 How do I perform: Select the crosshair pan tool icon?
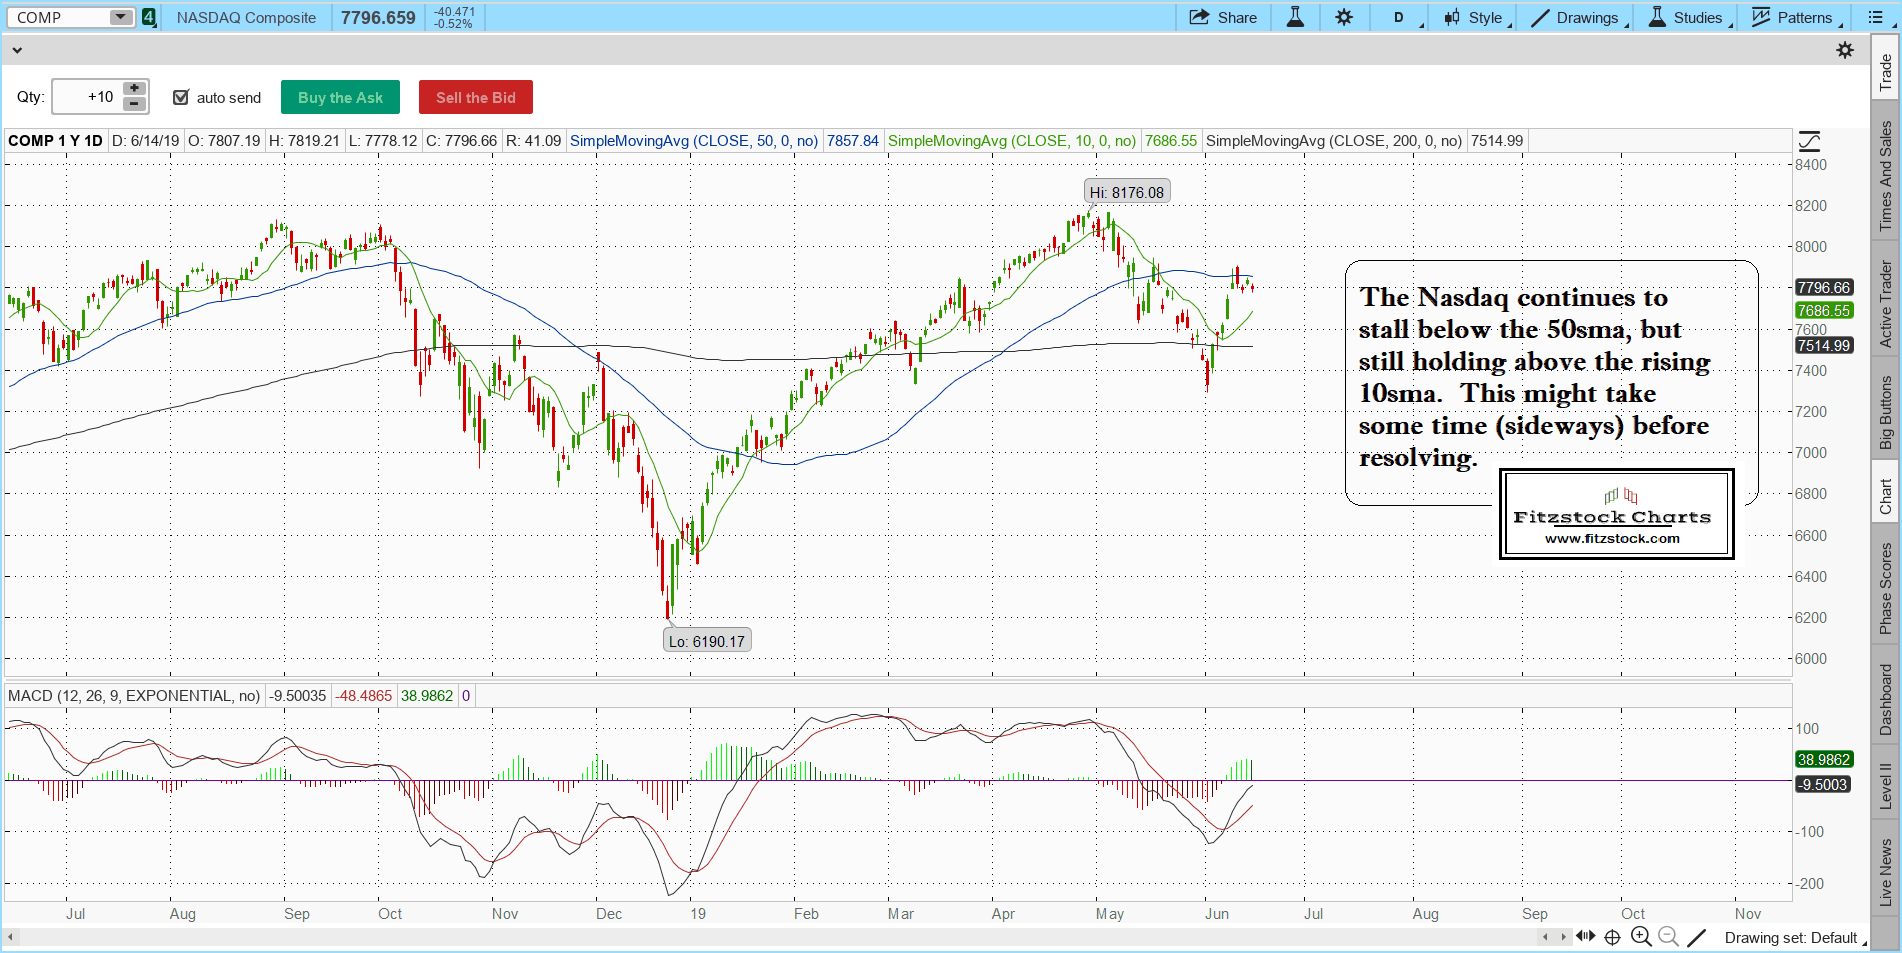click(x=1612, y=937)
